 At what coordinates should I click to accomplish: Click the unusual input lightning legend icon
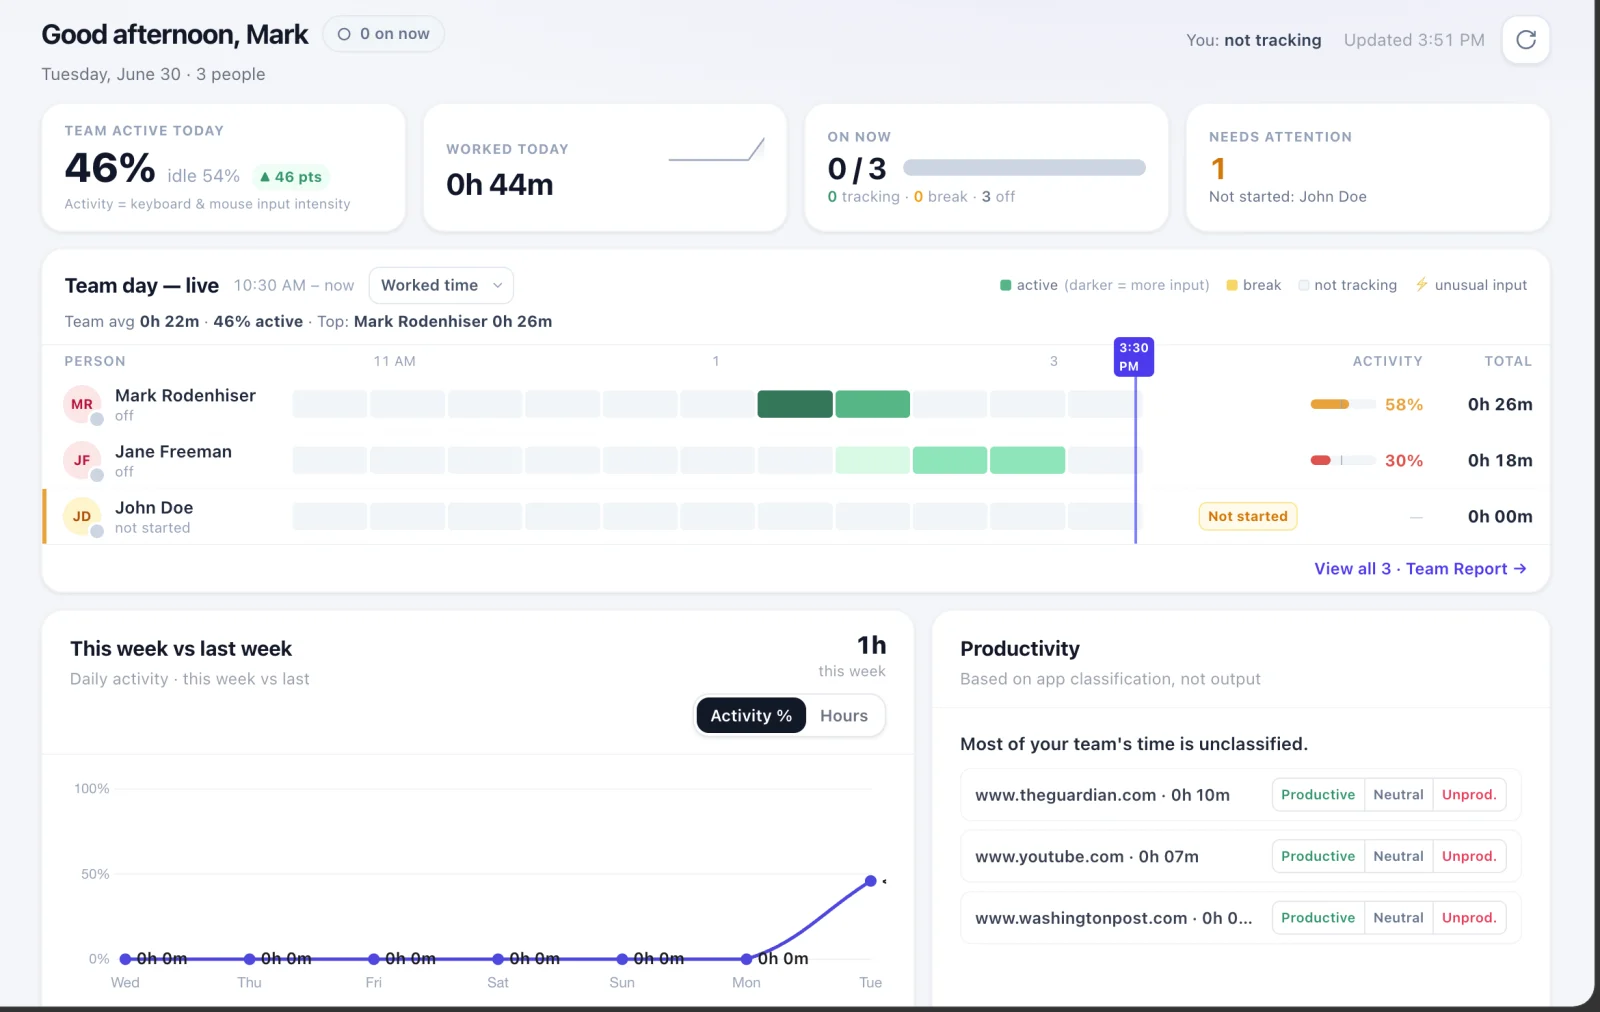[x=1421, y=285]
